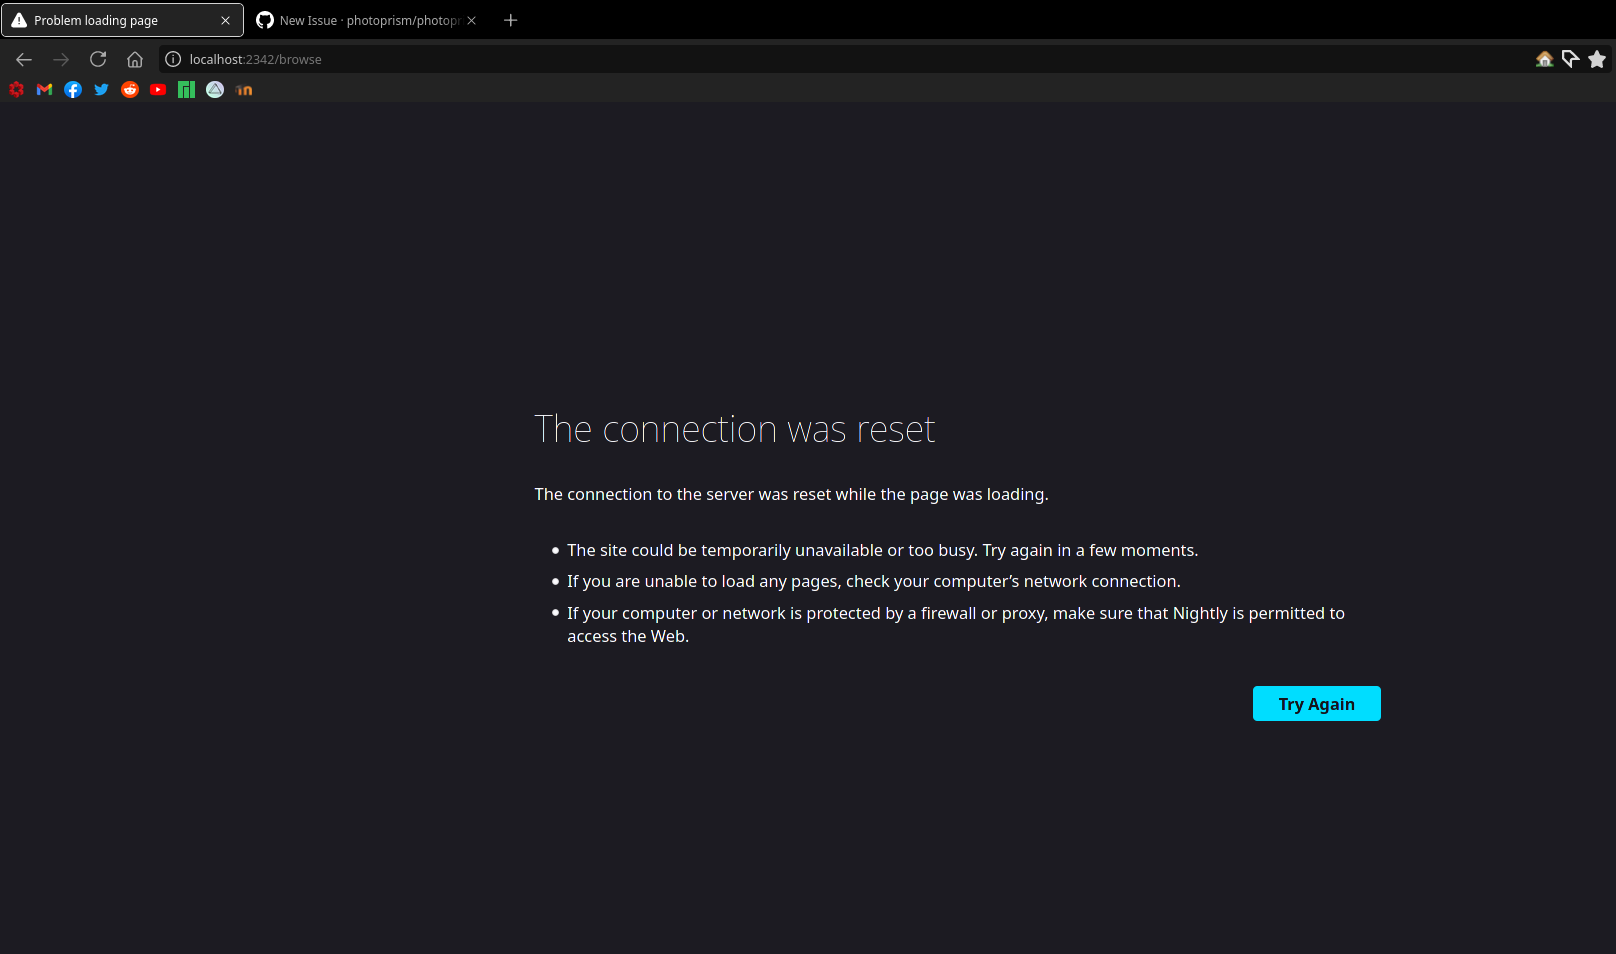The image size is (1616, 954).
Task: Switch to the New Issue GitHub tab
Action: tap(360, 20)
